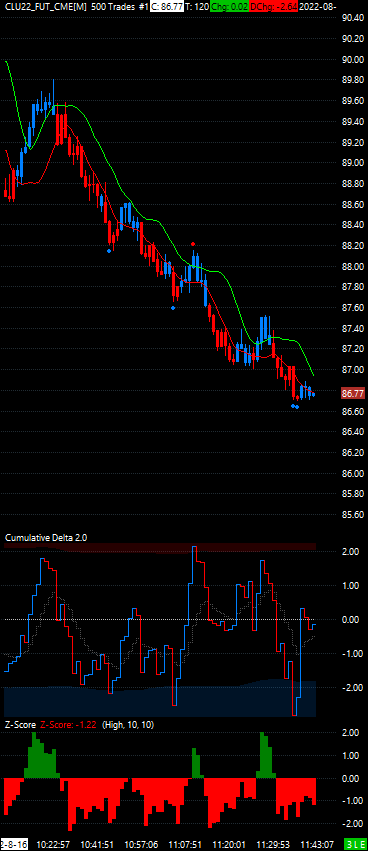Image resolution: width=368 pixels, height=851 pixels.
Task: Click the red dot signal marker above 88.20
Action: pyautogui.click(x=193, y=244)
